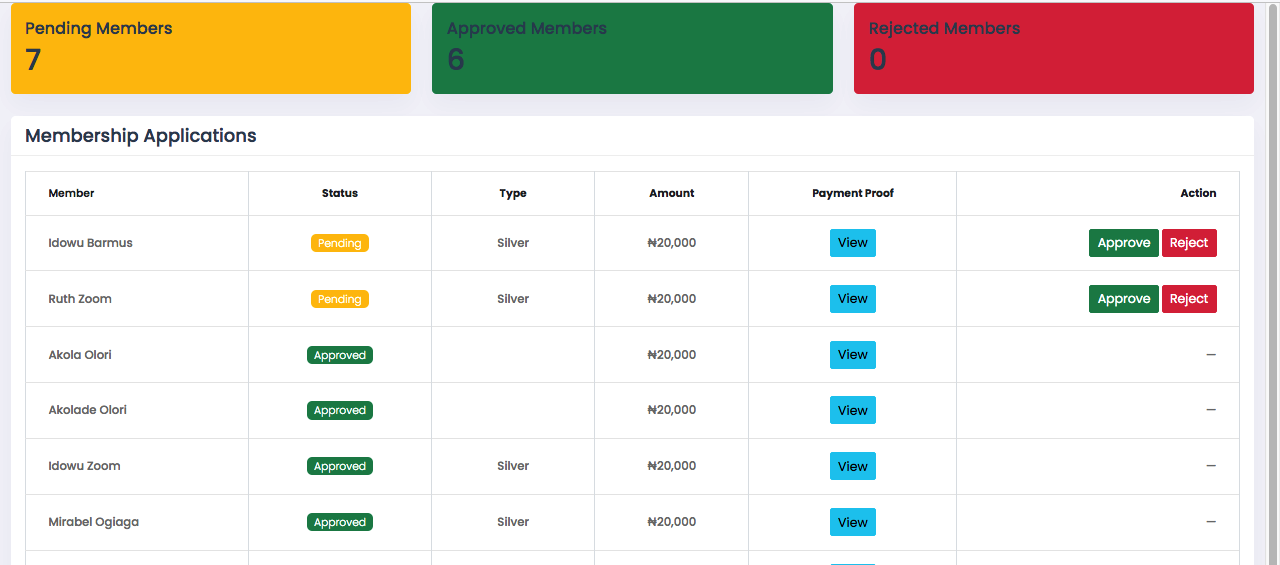Approve Idowu Barmus's membership application
The width and height of the screenshot is (1280, 565).
pyautogui.click(x=1123, y=243)
